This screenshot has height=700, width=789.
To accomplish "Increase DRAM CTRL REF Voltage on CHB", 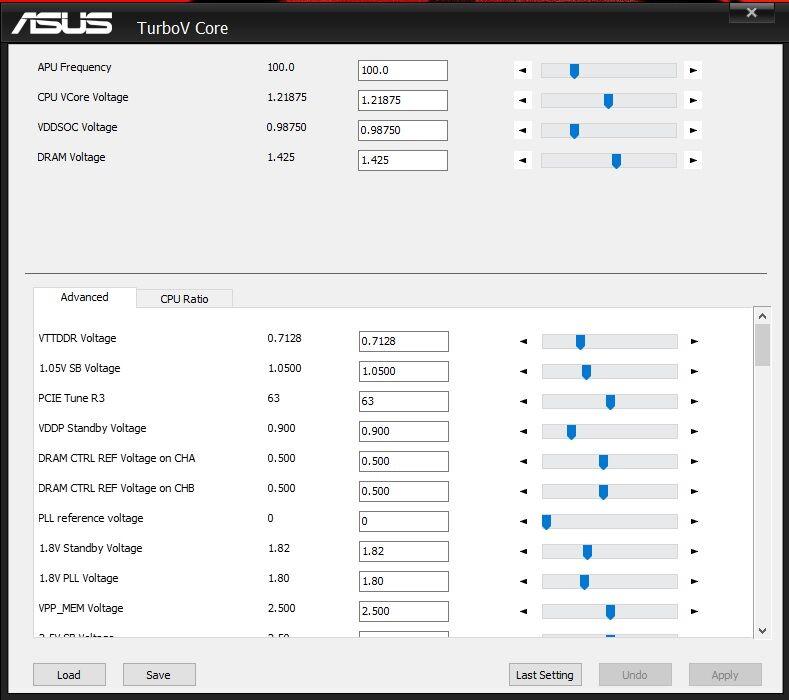I will click(x=694, y=491).
